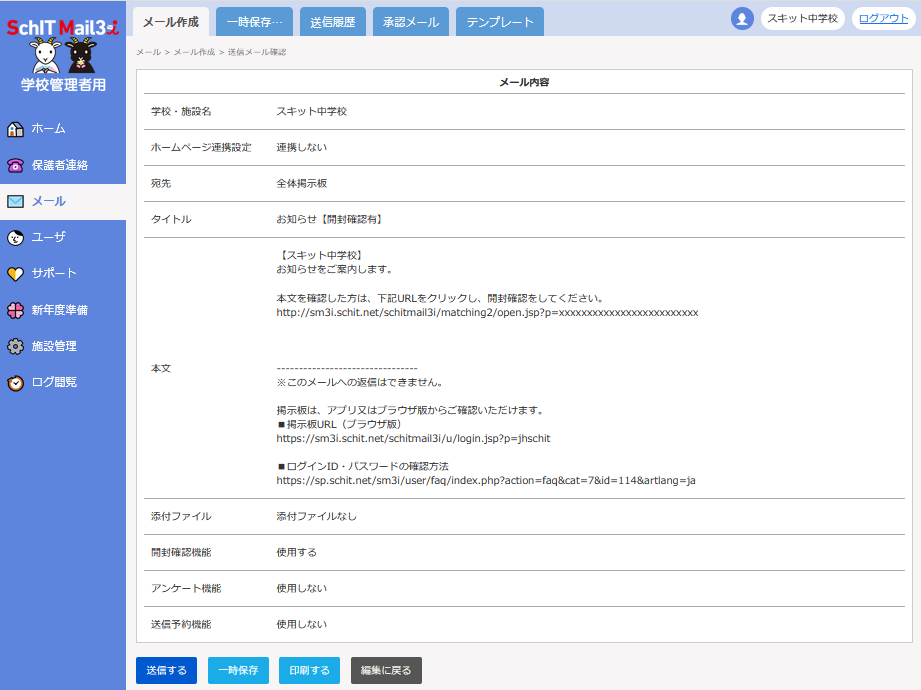
Task: Click the flower icon for new-year preparation
Action: (15, 310)
